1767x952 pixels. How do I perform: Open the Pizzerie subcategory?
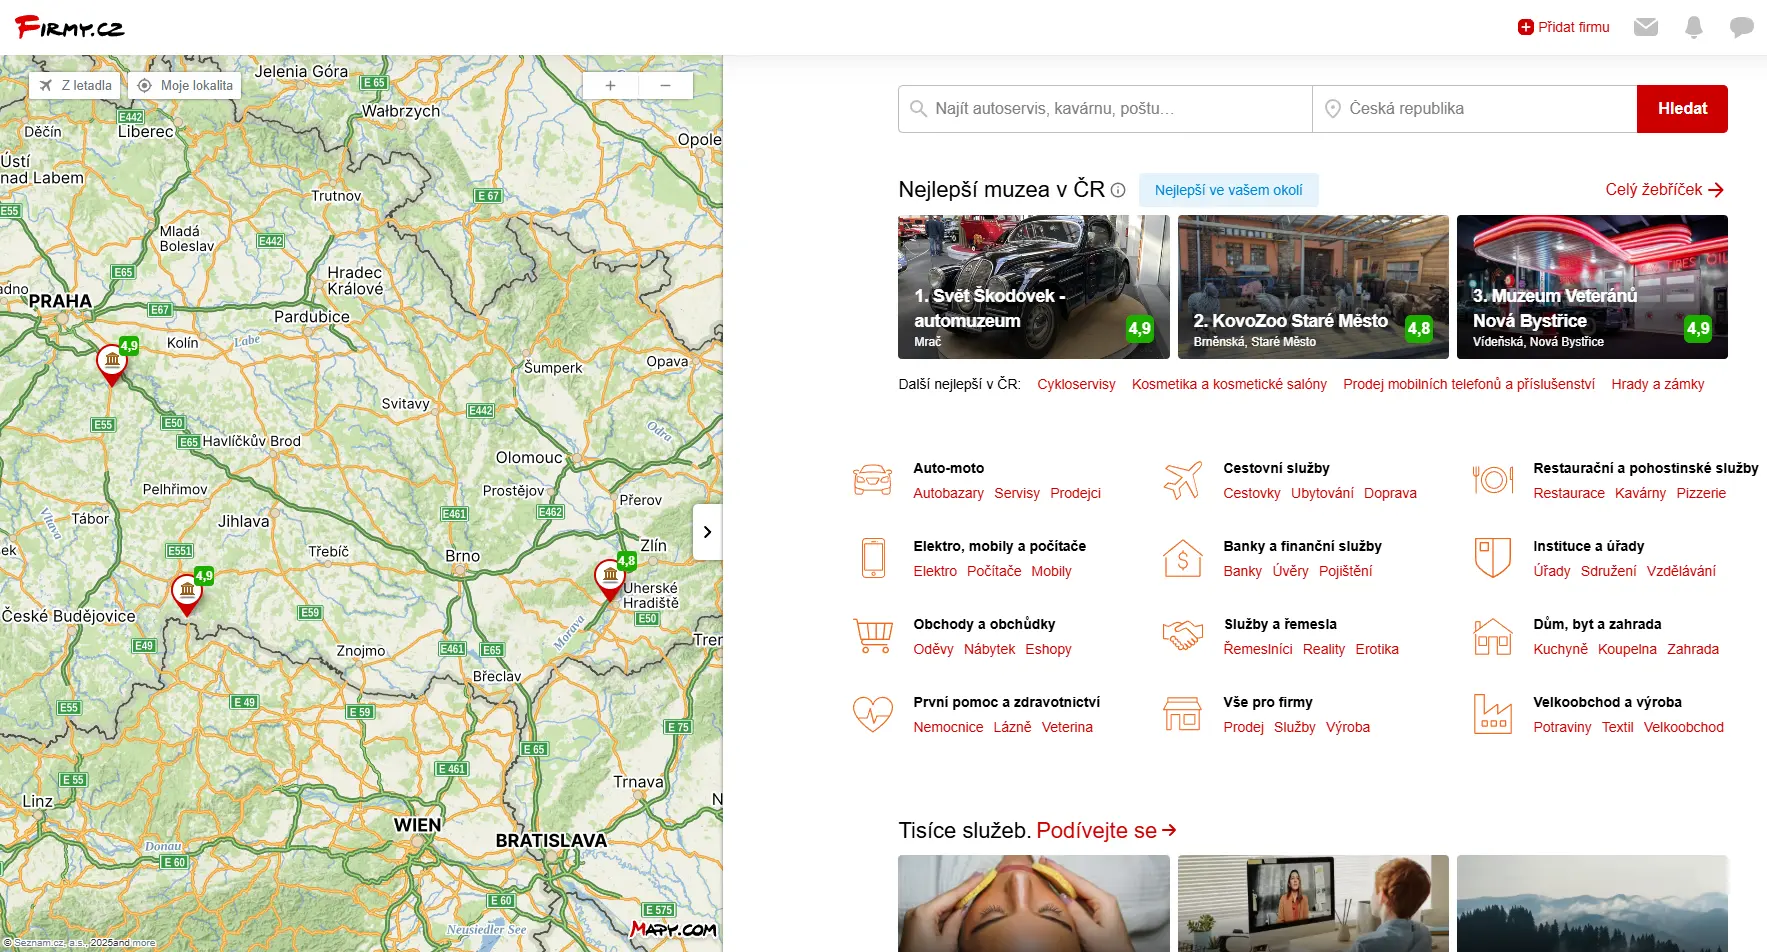tap(1701, 493)
